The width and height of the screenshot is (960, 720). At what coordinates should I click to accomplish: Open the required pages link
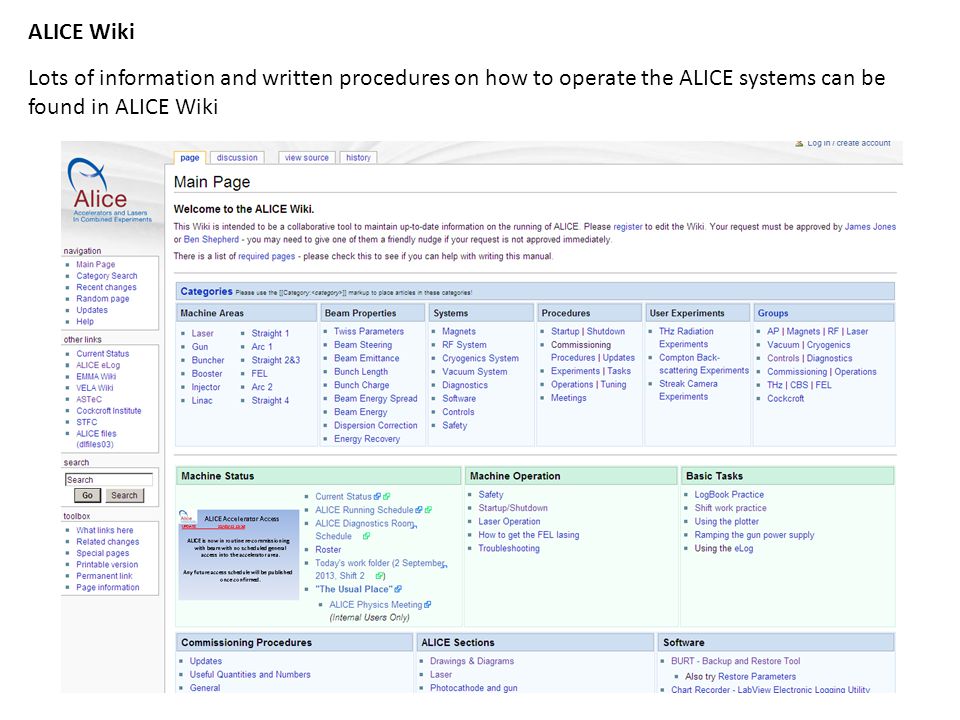(x=266, y=257)
